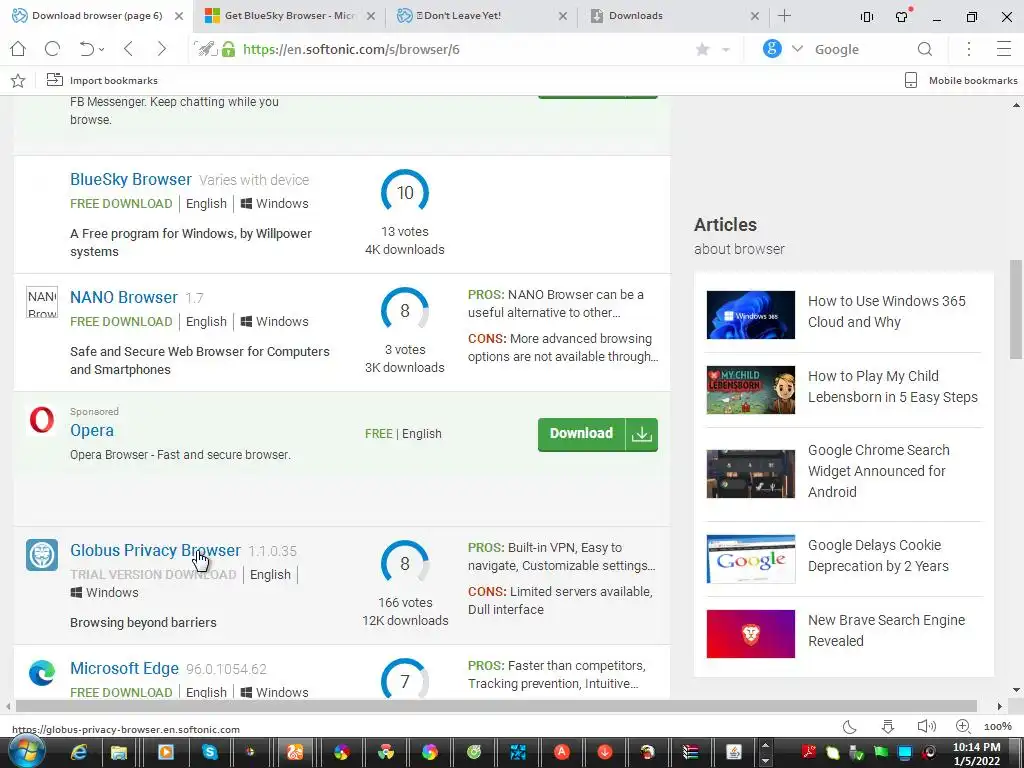Viewport: 1024px width, 768px height.
Task: Click the red Opera logo
Action: point(42,420)
